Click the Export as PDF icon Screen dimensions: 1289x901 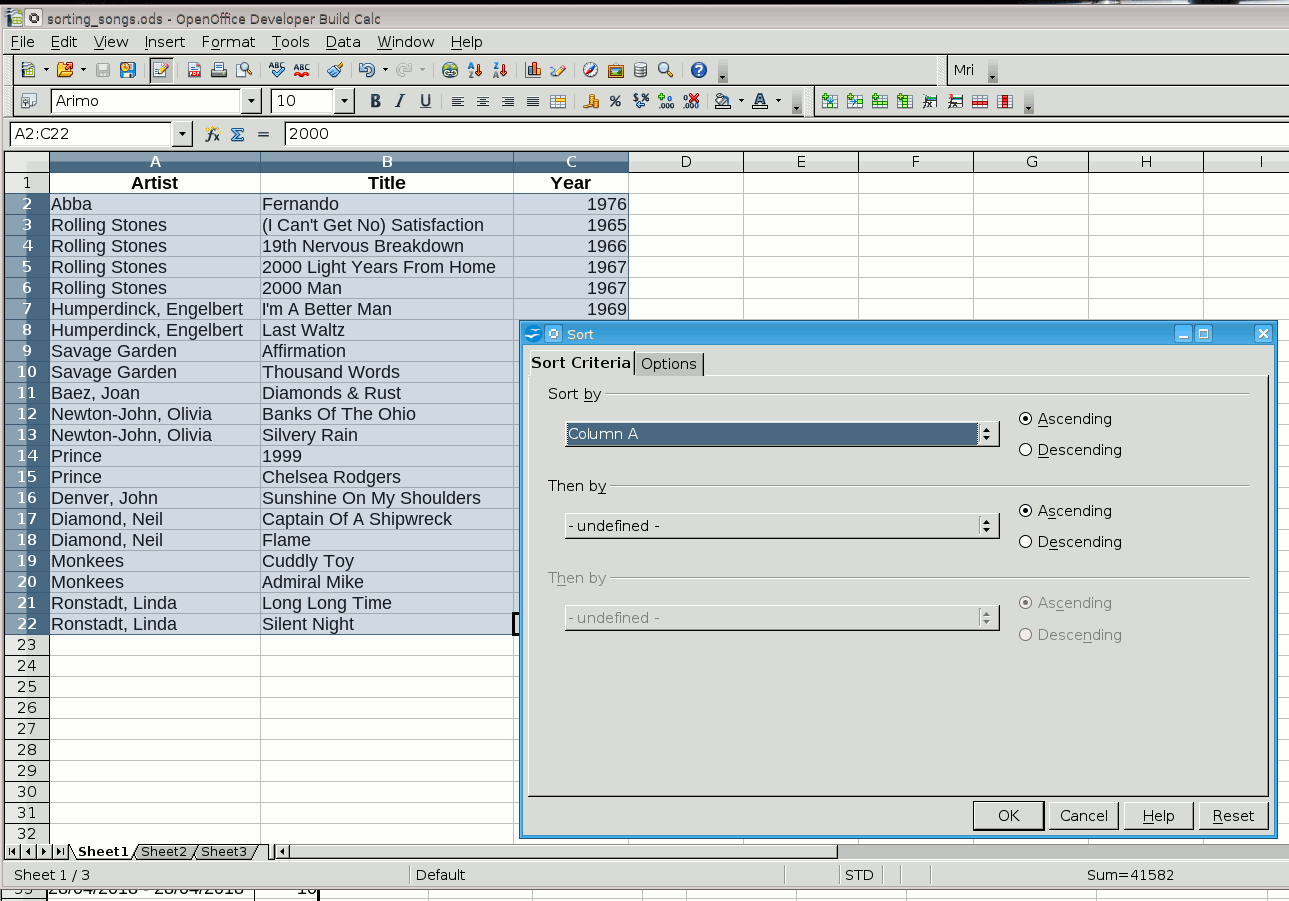pos(194,70)
